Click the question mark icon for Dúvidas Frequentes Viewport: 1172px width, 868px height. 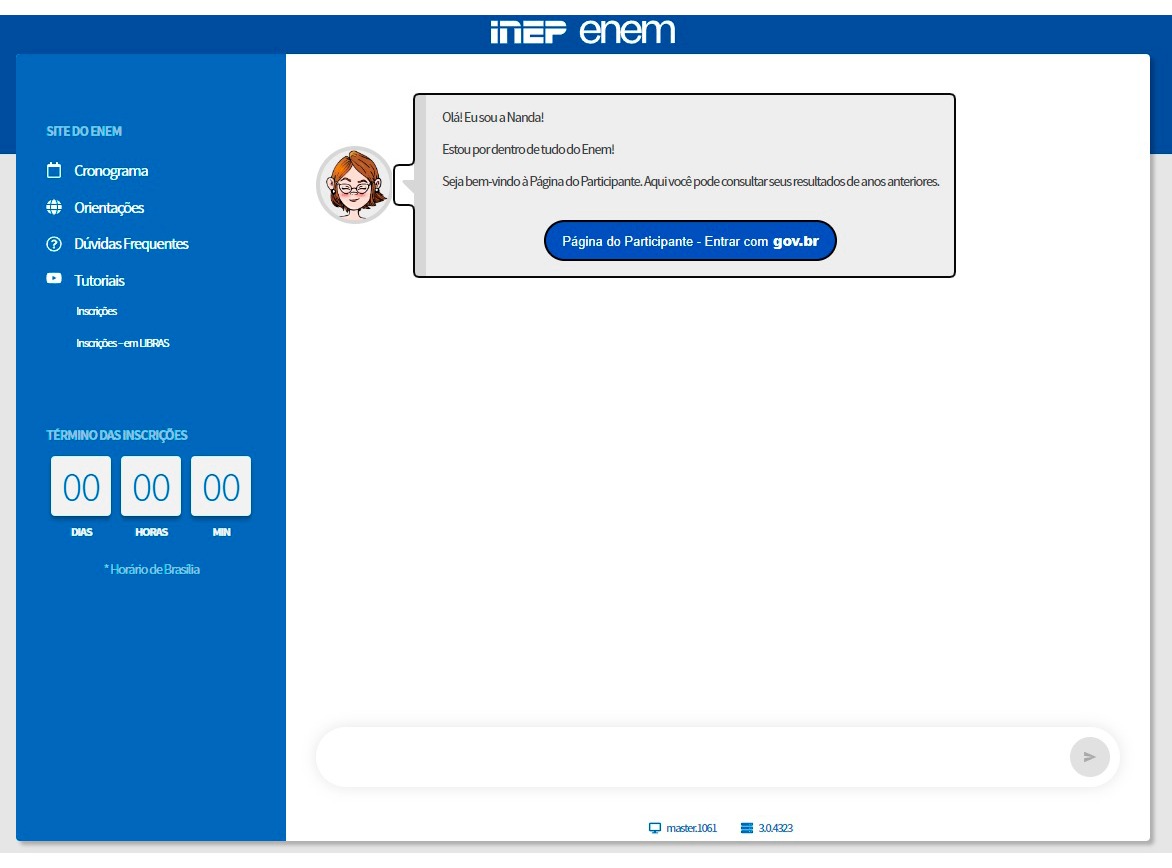54,244
